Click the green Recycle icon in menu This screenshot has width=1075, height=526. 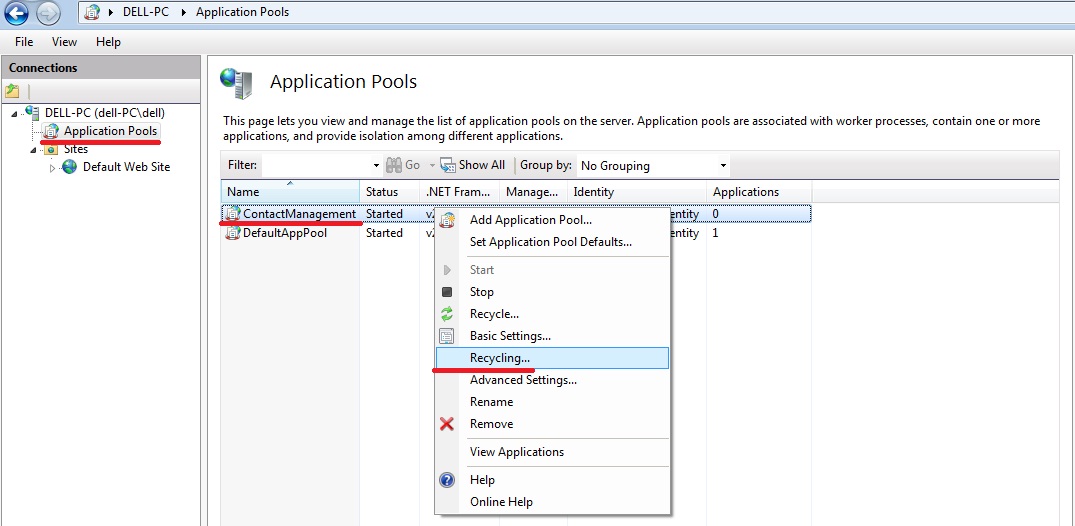click(x=447, y=314)
